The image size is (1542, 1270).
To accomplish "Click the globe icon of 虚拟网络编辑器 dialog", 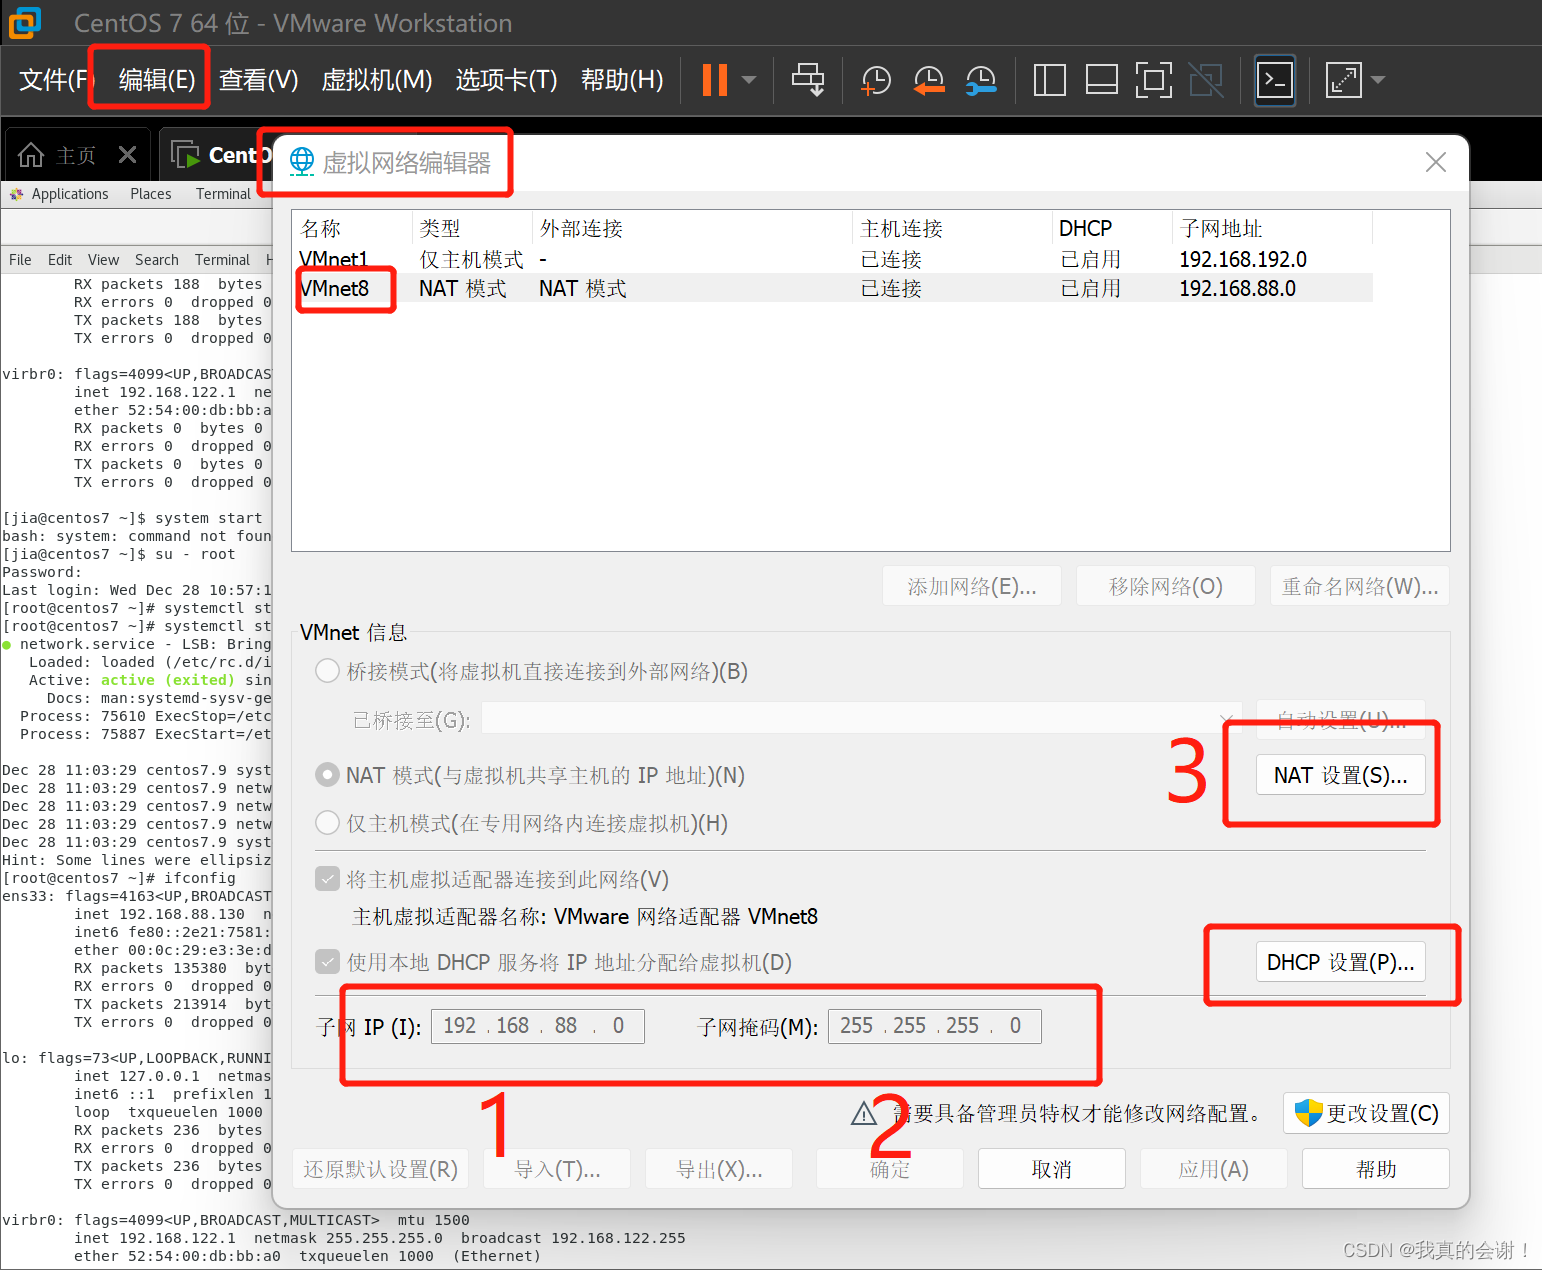I will click(x=302, y=161).
